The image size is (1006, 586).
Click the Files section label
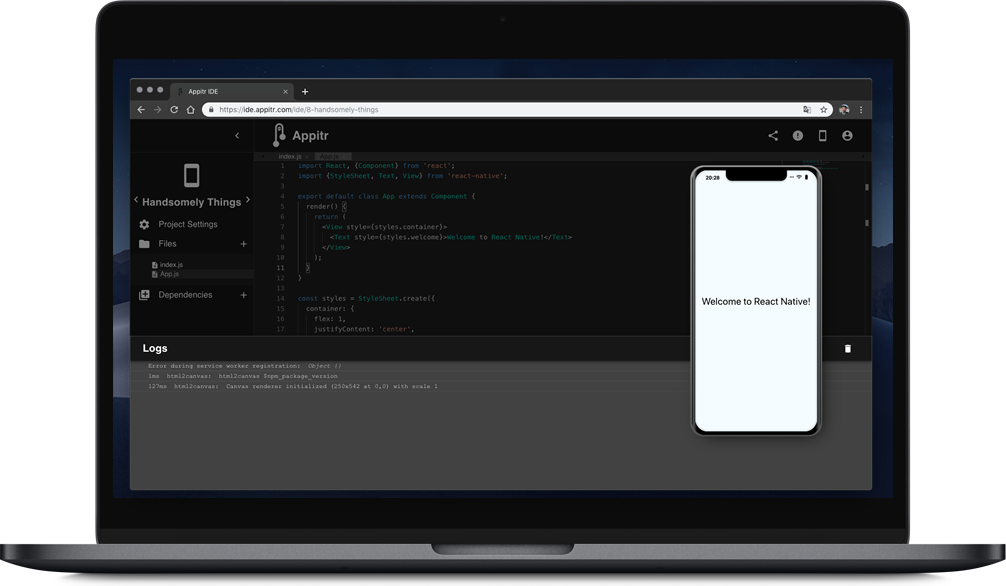click(x=167, y=244)
